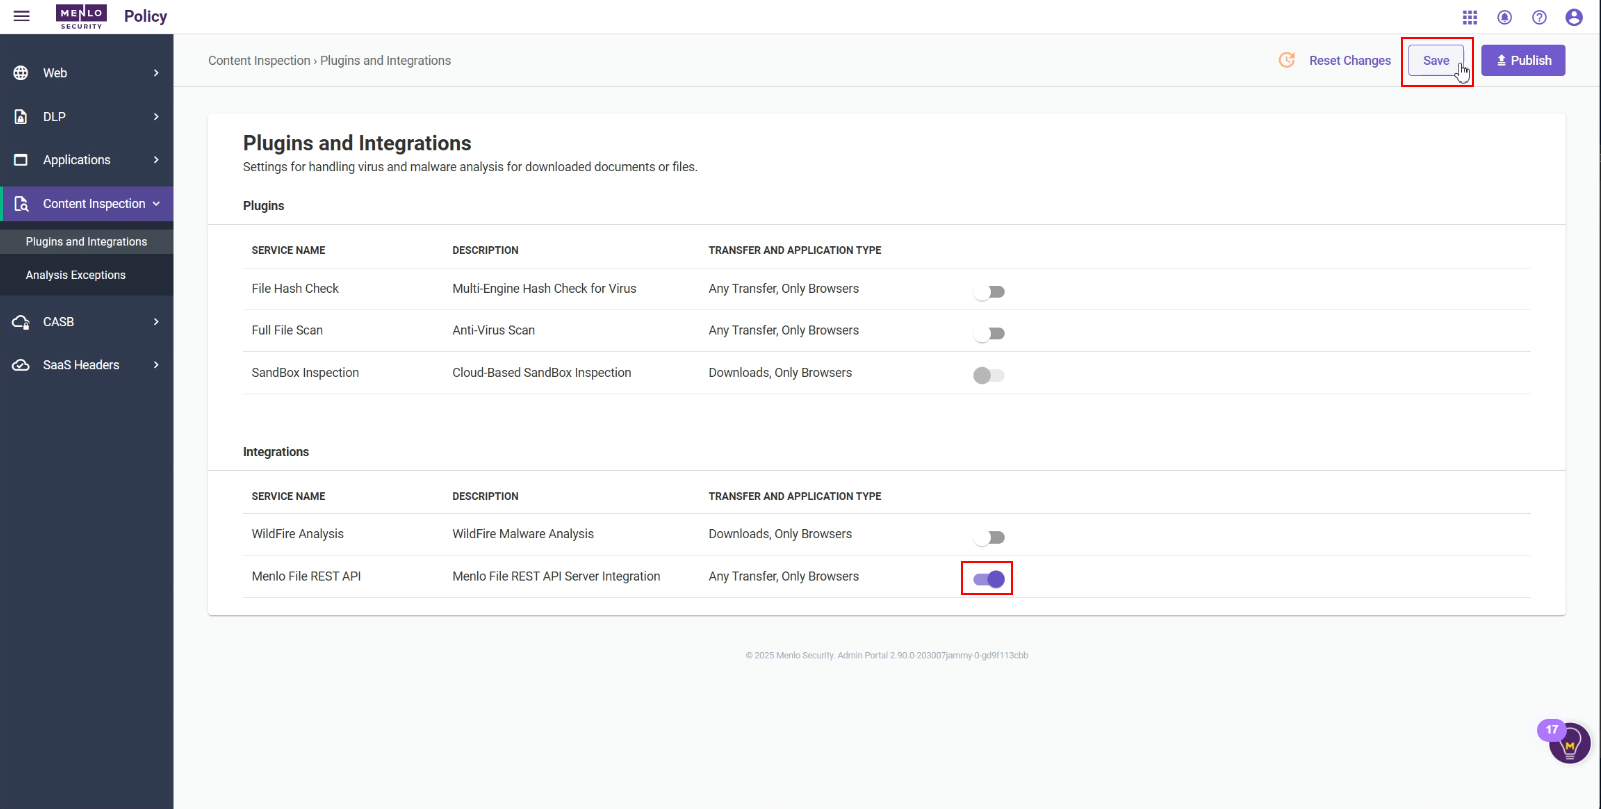
Task: Click Downloads, Only Browsers in SandBox Inspection row
Action: click(x=780, y=373)
